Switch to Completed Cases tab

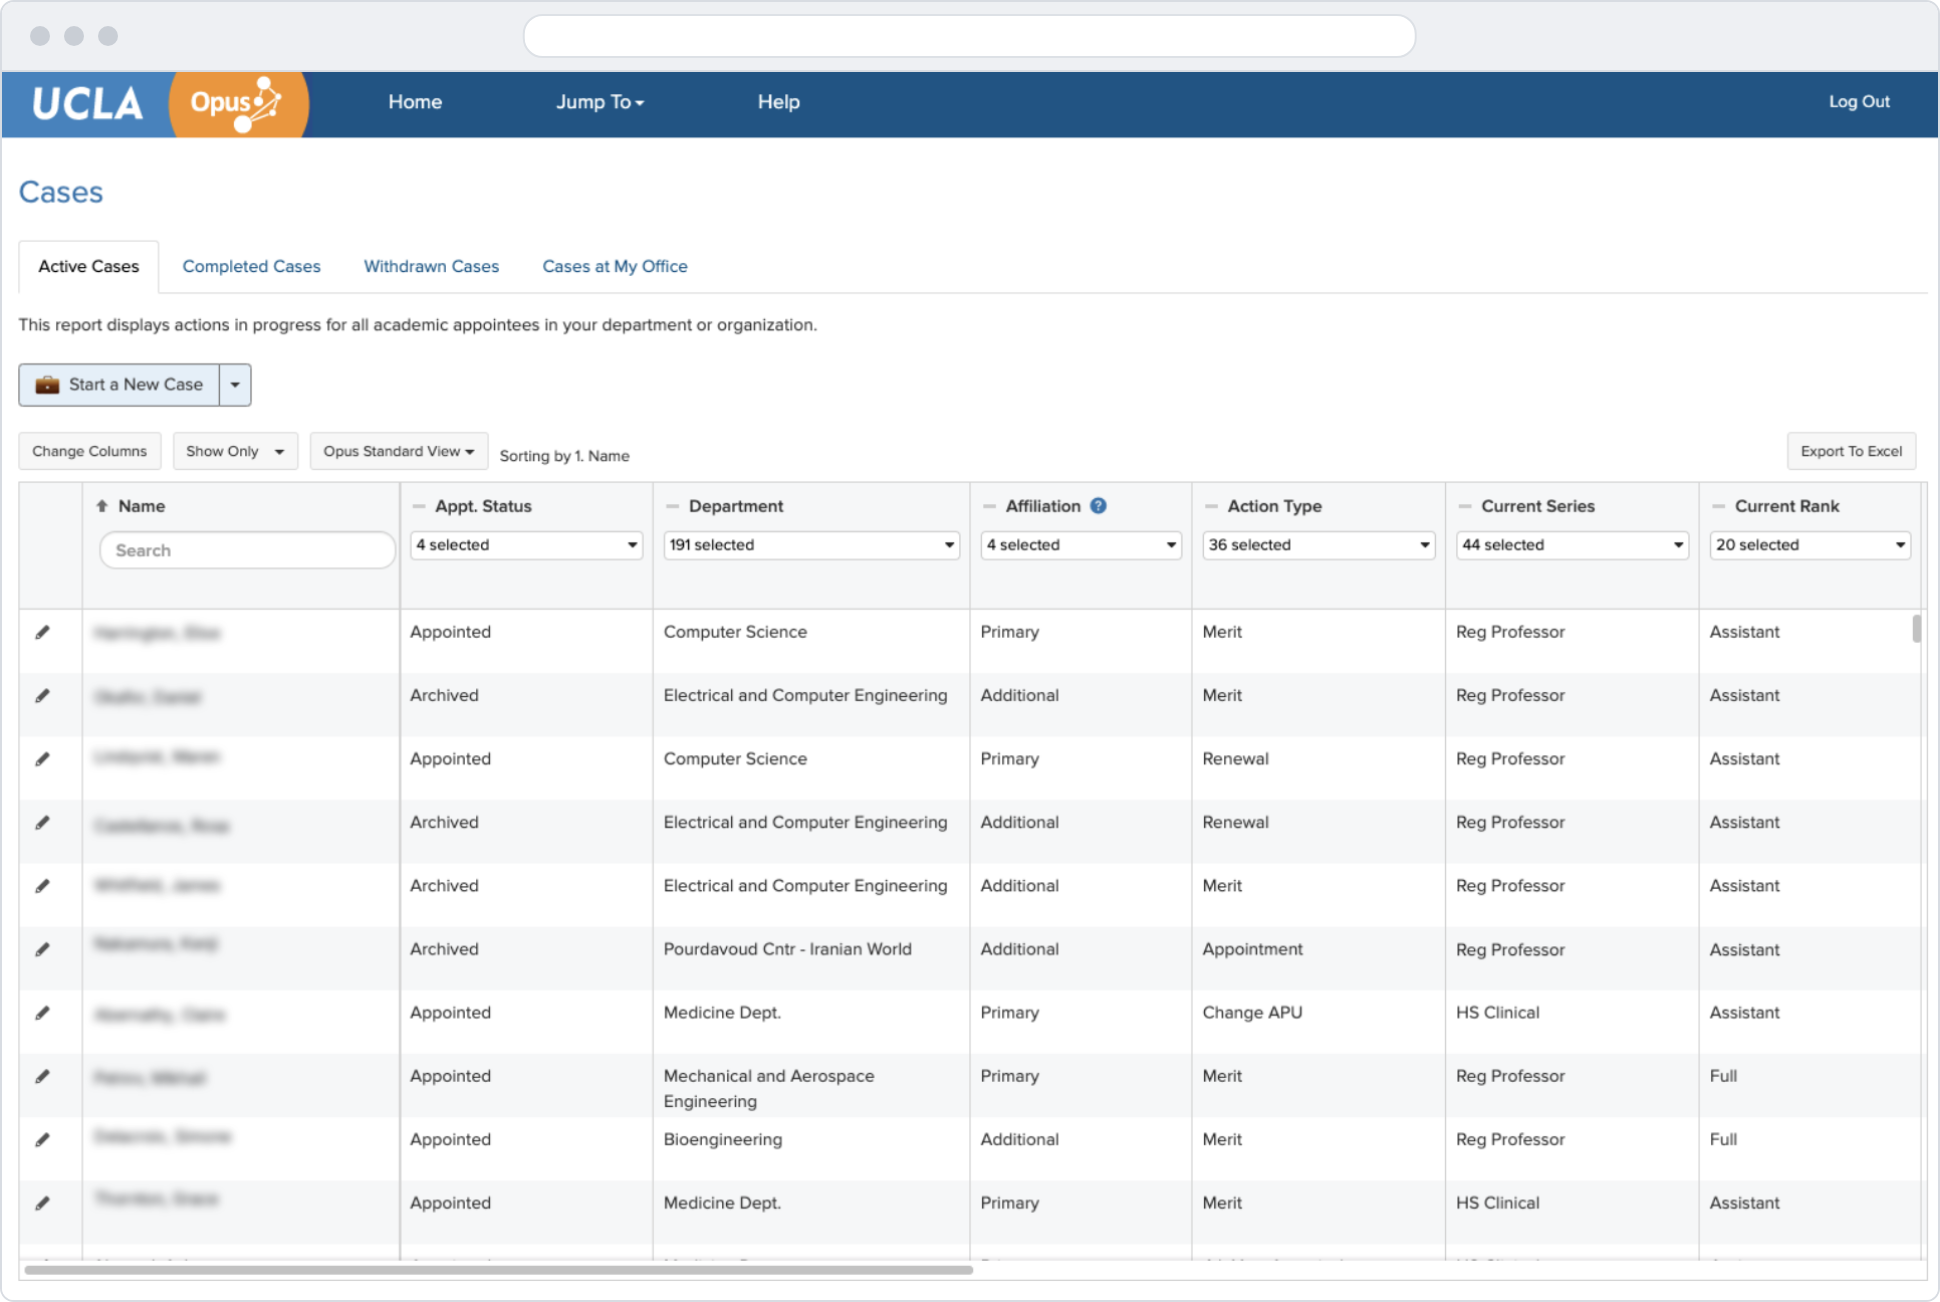[x=251, y=266]
